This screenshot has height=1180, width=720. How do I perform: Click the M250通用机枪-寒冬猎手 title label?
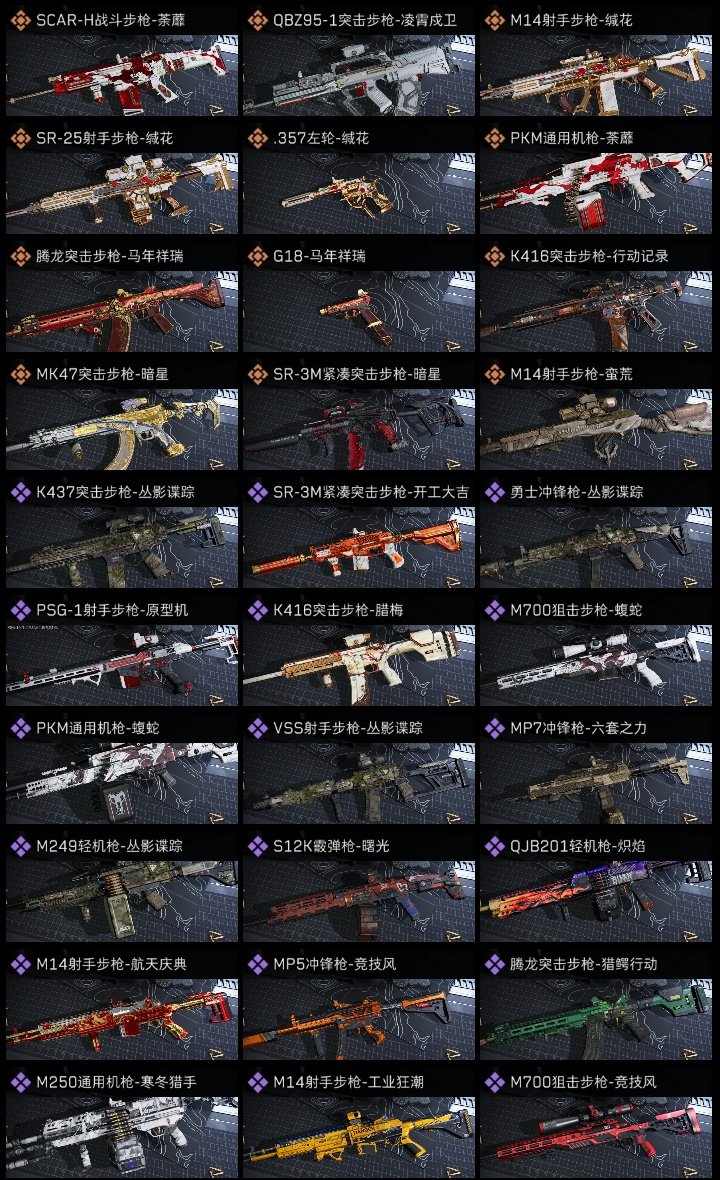coord(116,1082)
